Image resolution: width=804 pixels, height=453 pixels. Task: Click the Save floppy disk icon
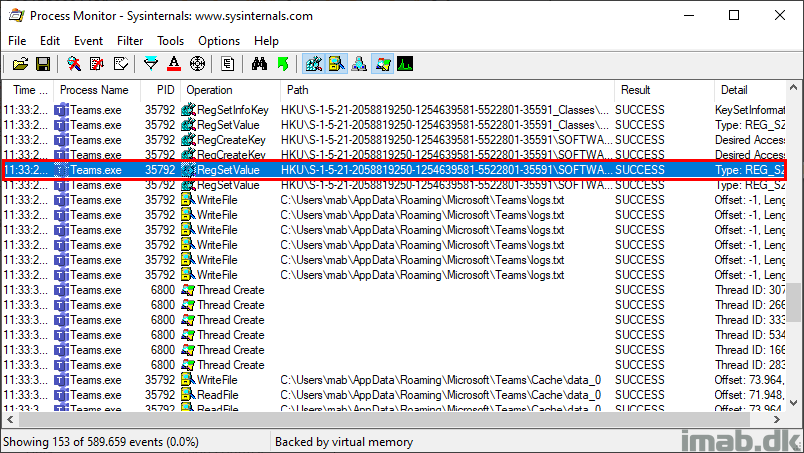pos(43,64)
